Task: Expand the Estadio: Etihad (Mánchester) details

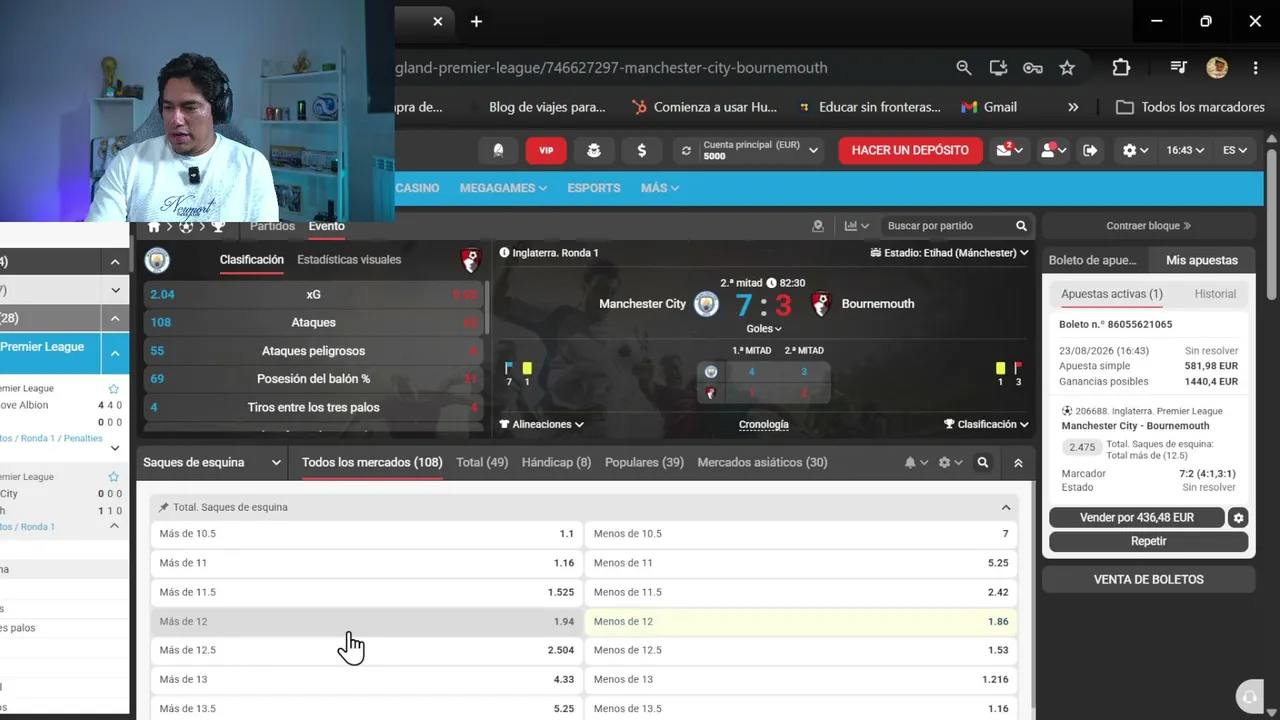Action: click(950, 253)
